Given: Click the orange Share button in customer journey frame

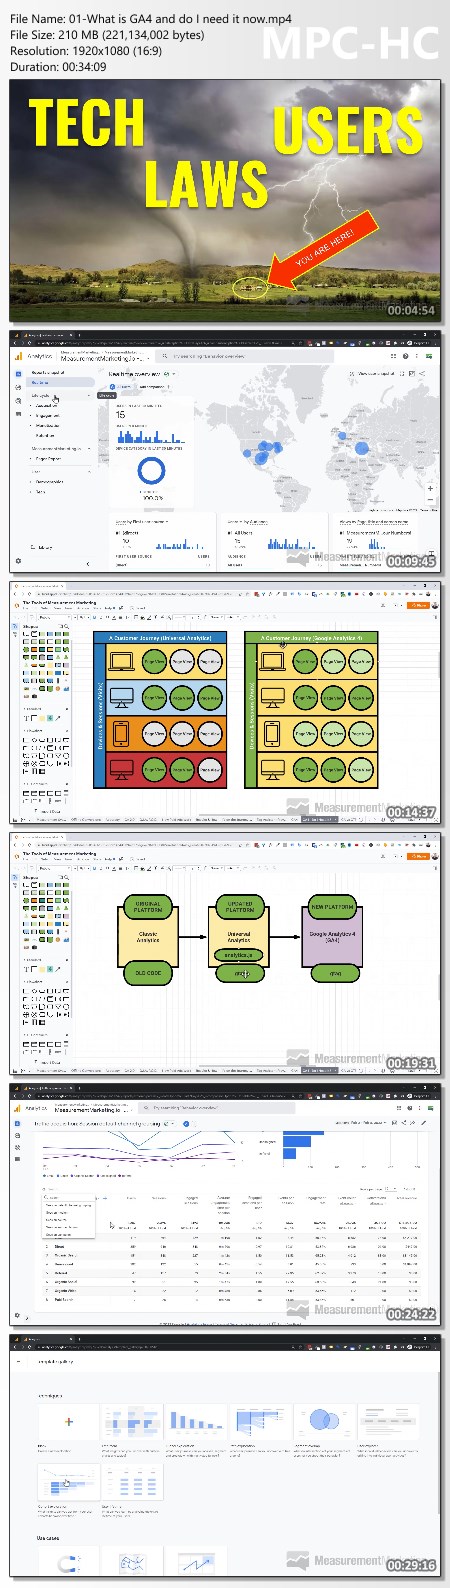Looking at the screenshot, I should point(420,605).
